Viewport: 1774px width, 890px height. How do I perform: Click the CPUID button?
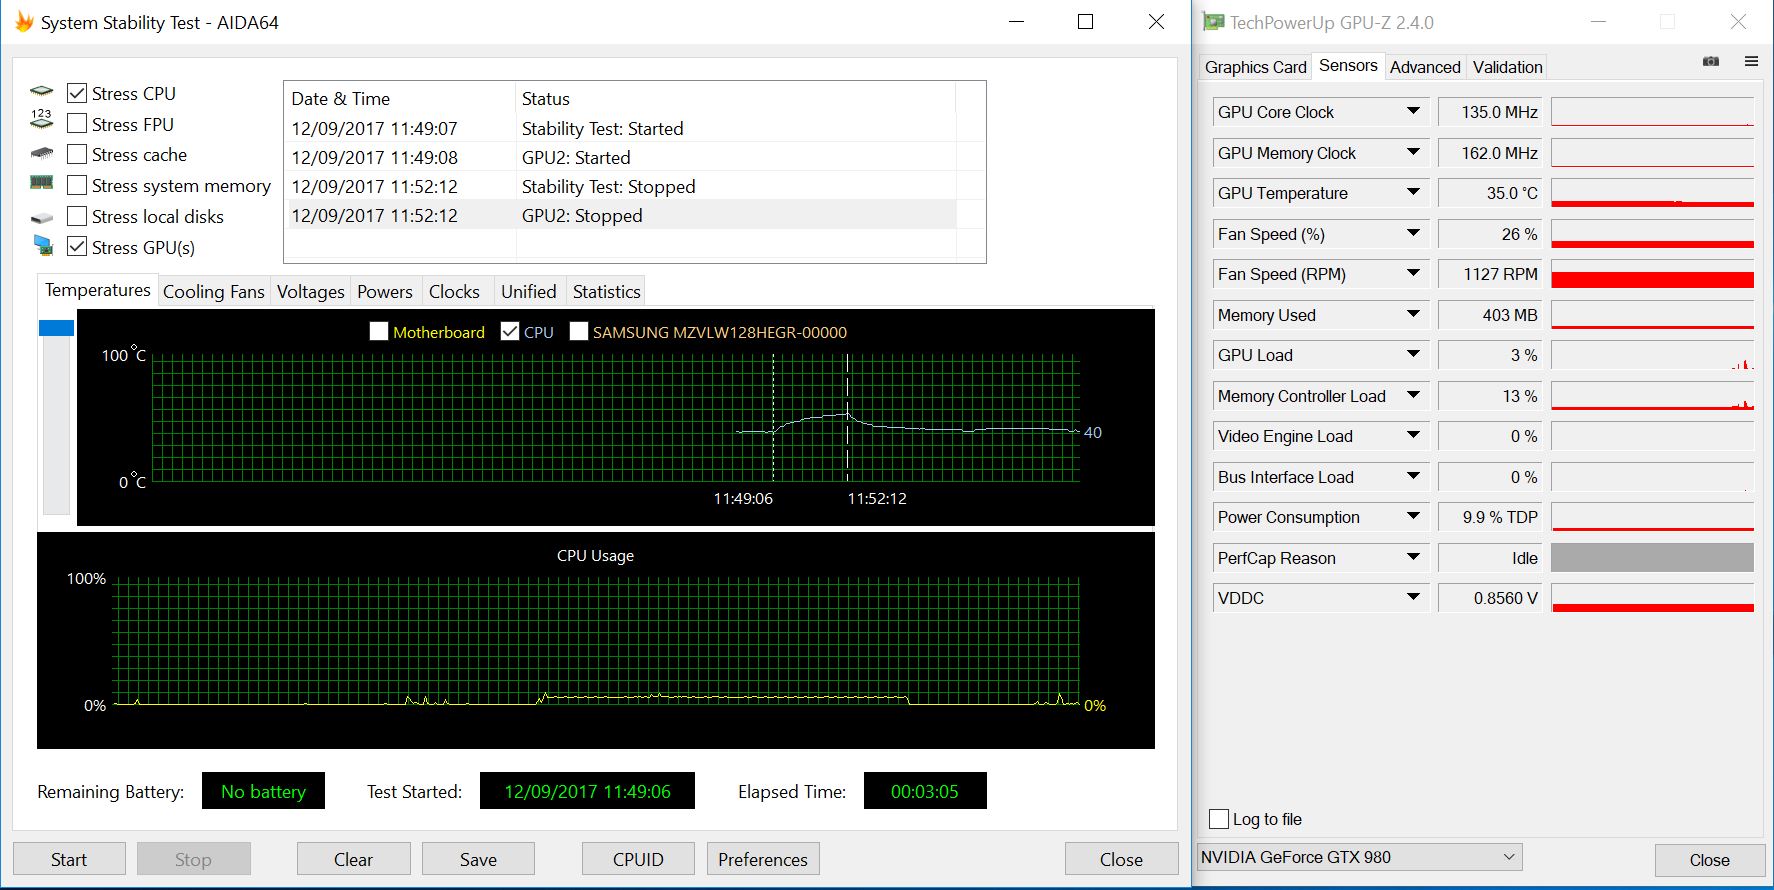coord(638,859)
